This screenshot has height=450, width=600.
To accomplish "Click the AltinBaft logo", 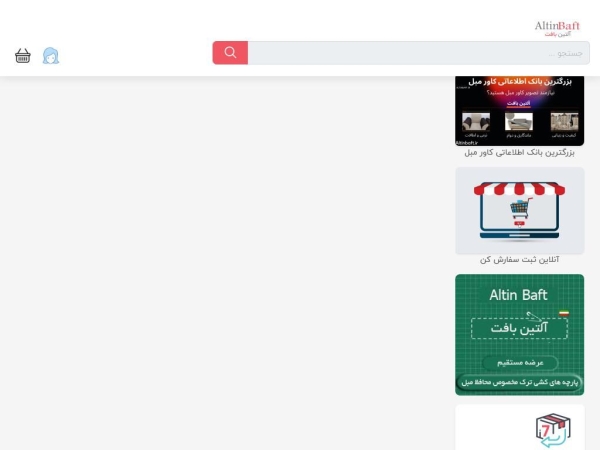I will pyautogui.click(x=557, y=29).
